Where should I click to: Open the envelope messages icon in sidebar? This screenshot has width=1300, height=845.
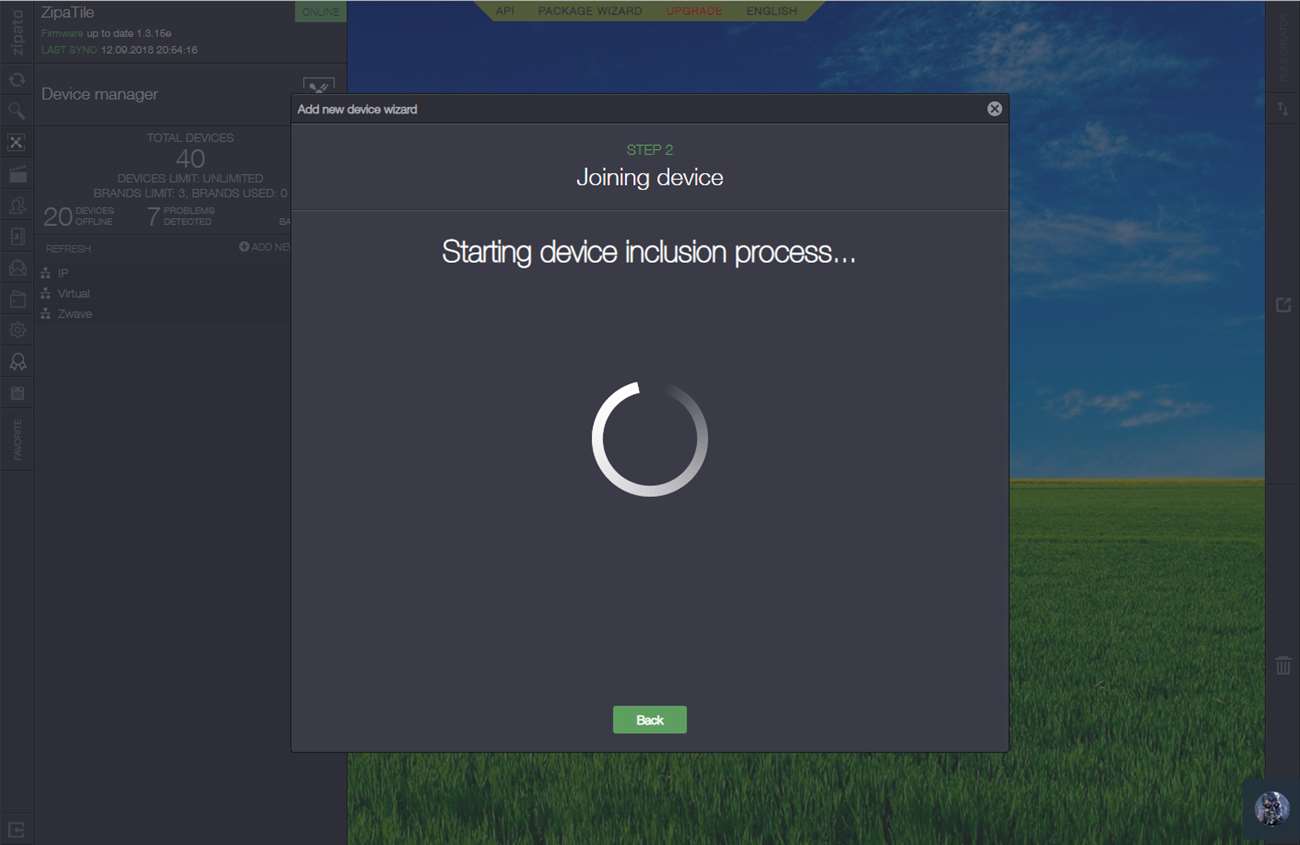(17, 267)
